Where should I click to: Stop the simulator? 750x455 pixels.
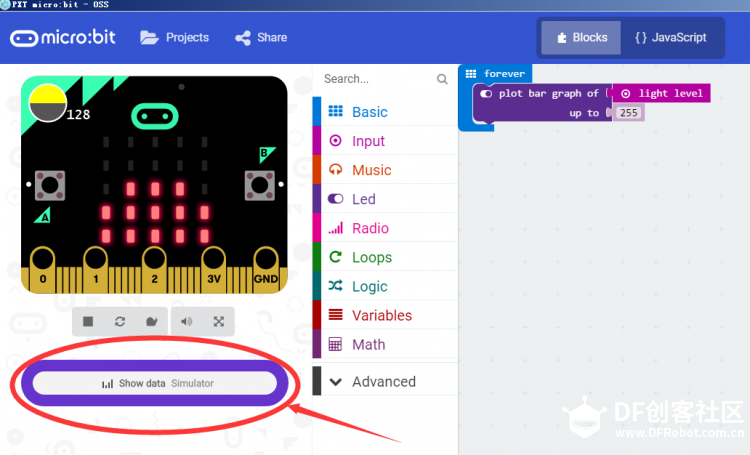pos(88,322)
